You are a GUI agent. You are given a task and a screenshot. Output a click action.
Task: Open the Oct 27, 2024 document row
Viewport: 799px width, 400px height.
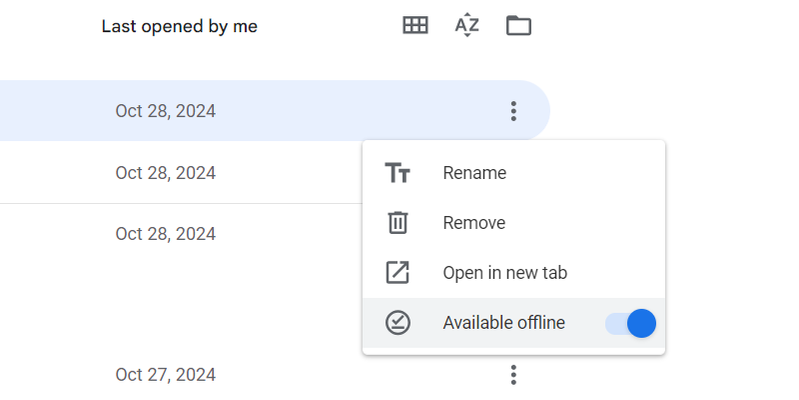click(x=165, y=375)
